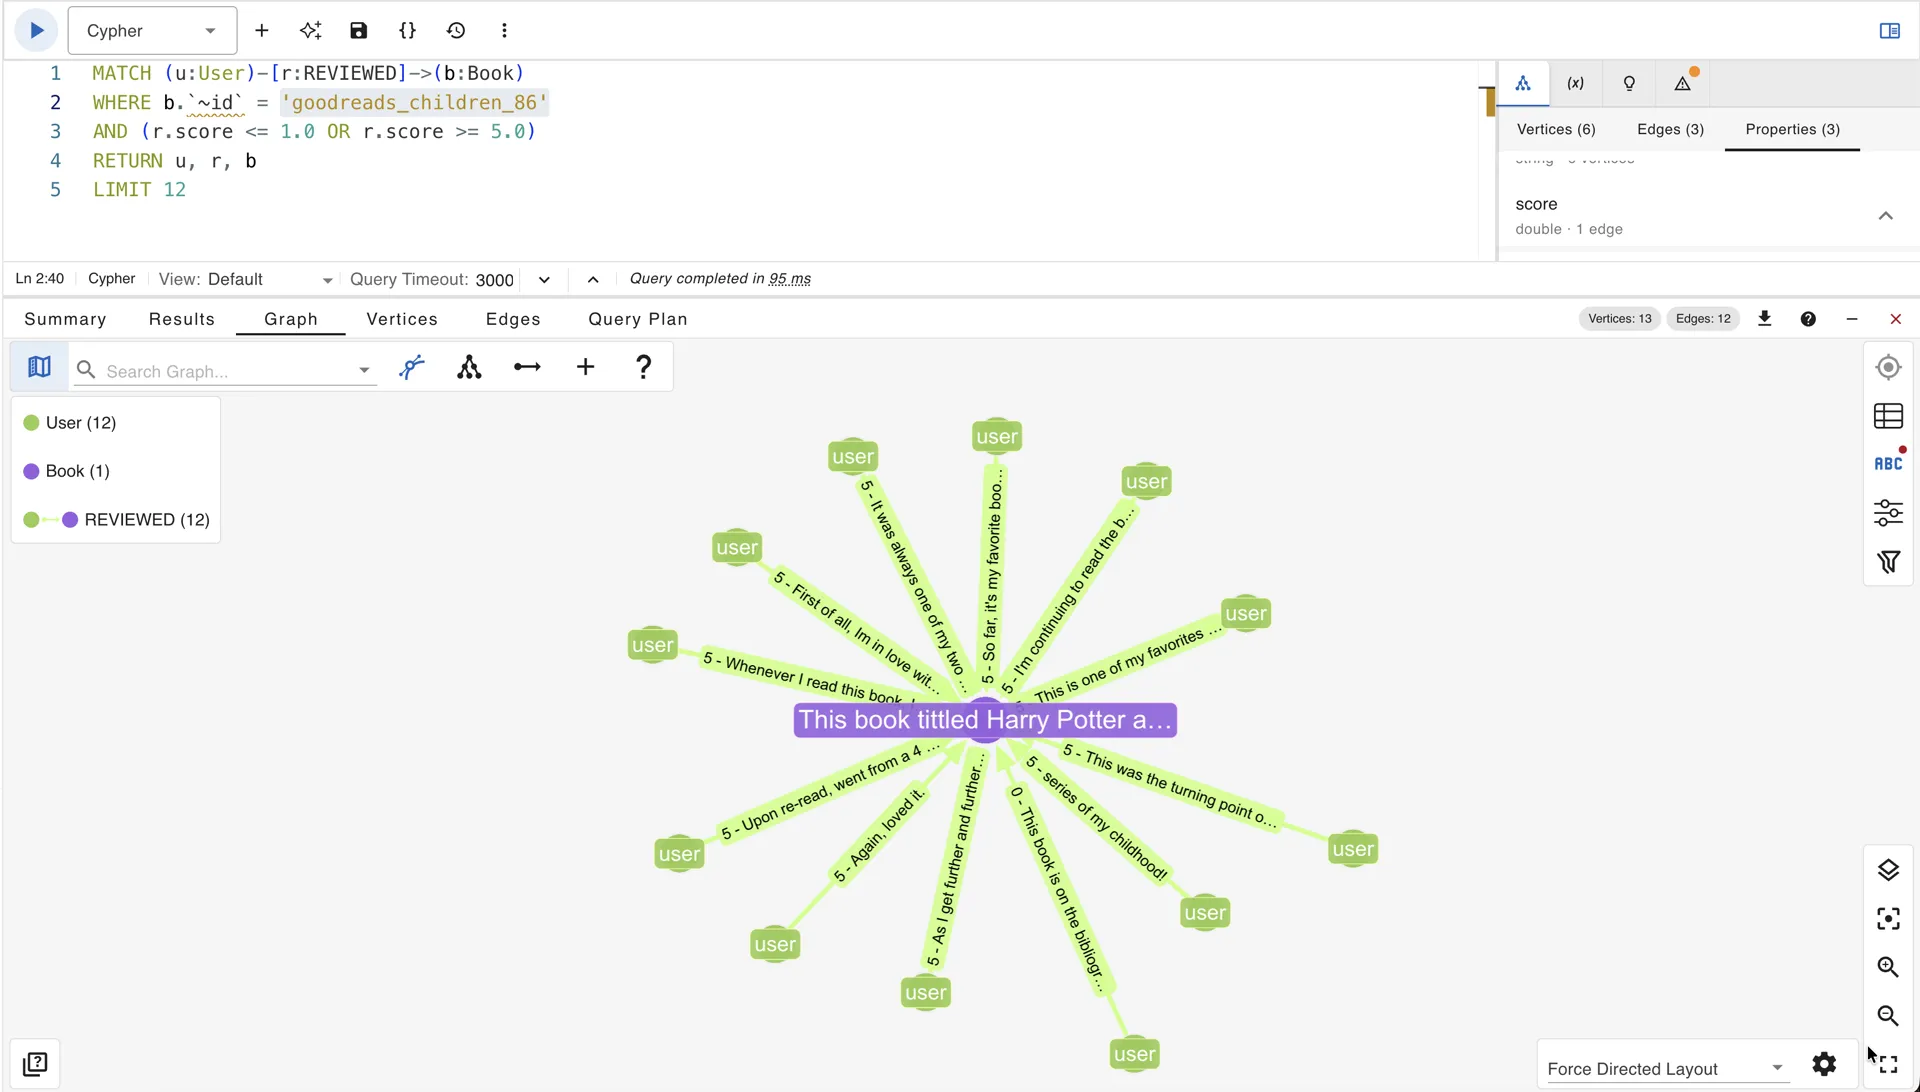Download the graph results
This screenshot has width=1920, height=1092.
point(1765,318)
